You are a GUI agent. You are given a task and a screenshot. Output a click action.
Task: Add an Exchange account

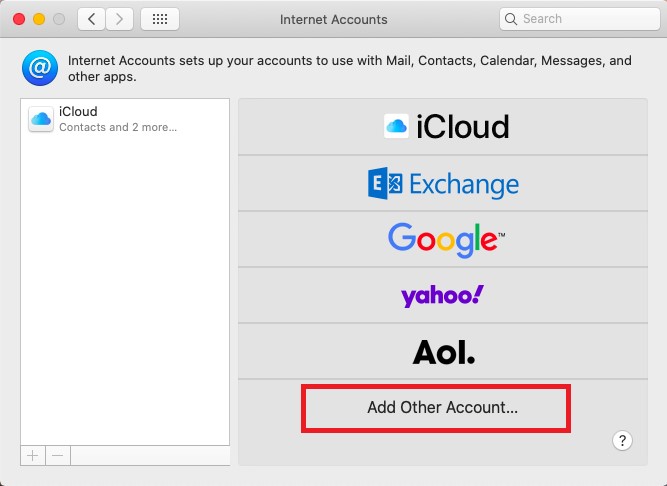443,183
